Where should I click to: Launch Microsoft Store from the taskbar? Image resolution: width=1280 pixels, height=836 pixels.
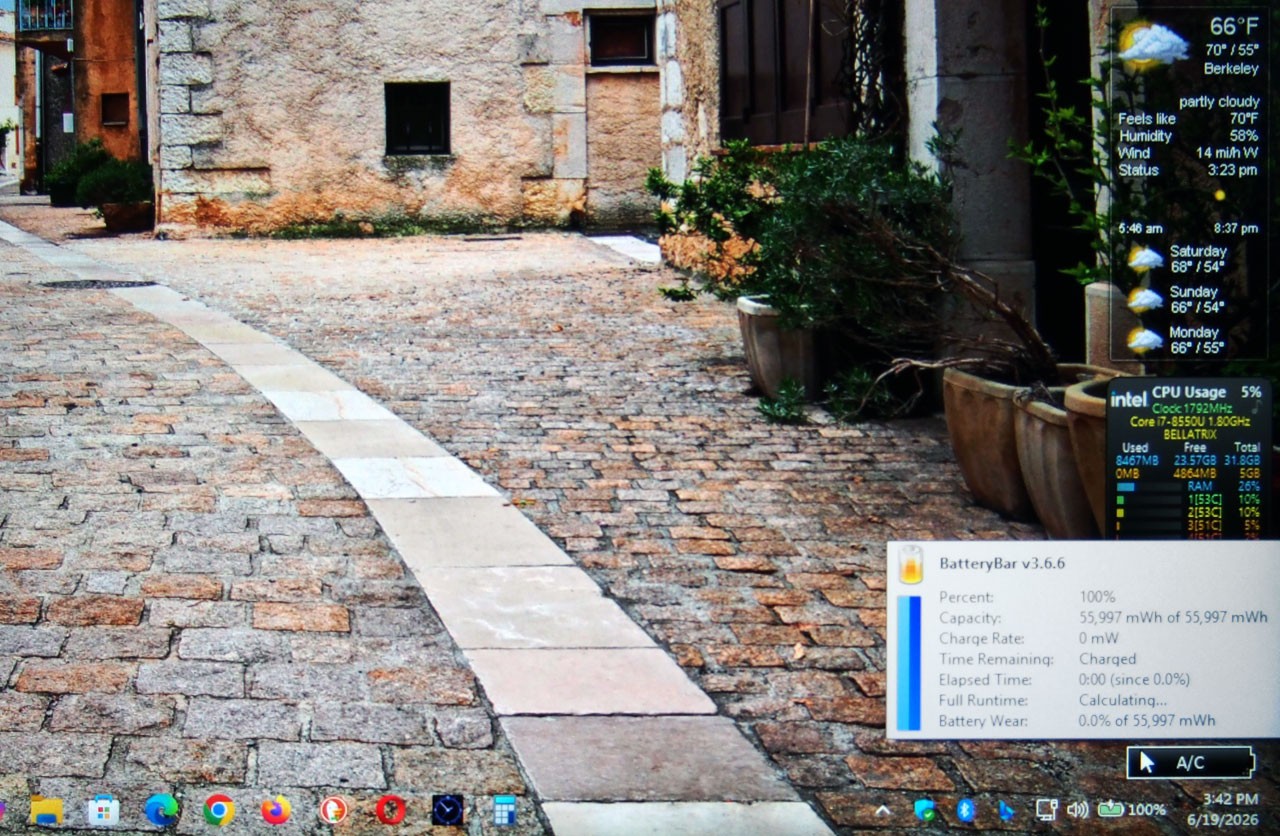[x=103, y=809]
